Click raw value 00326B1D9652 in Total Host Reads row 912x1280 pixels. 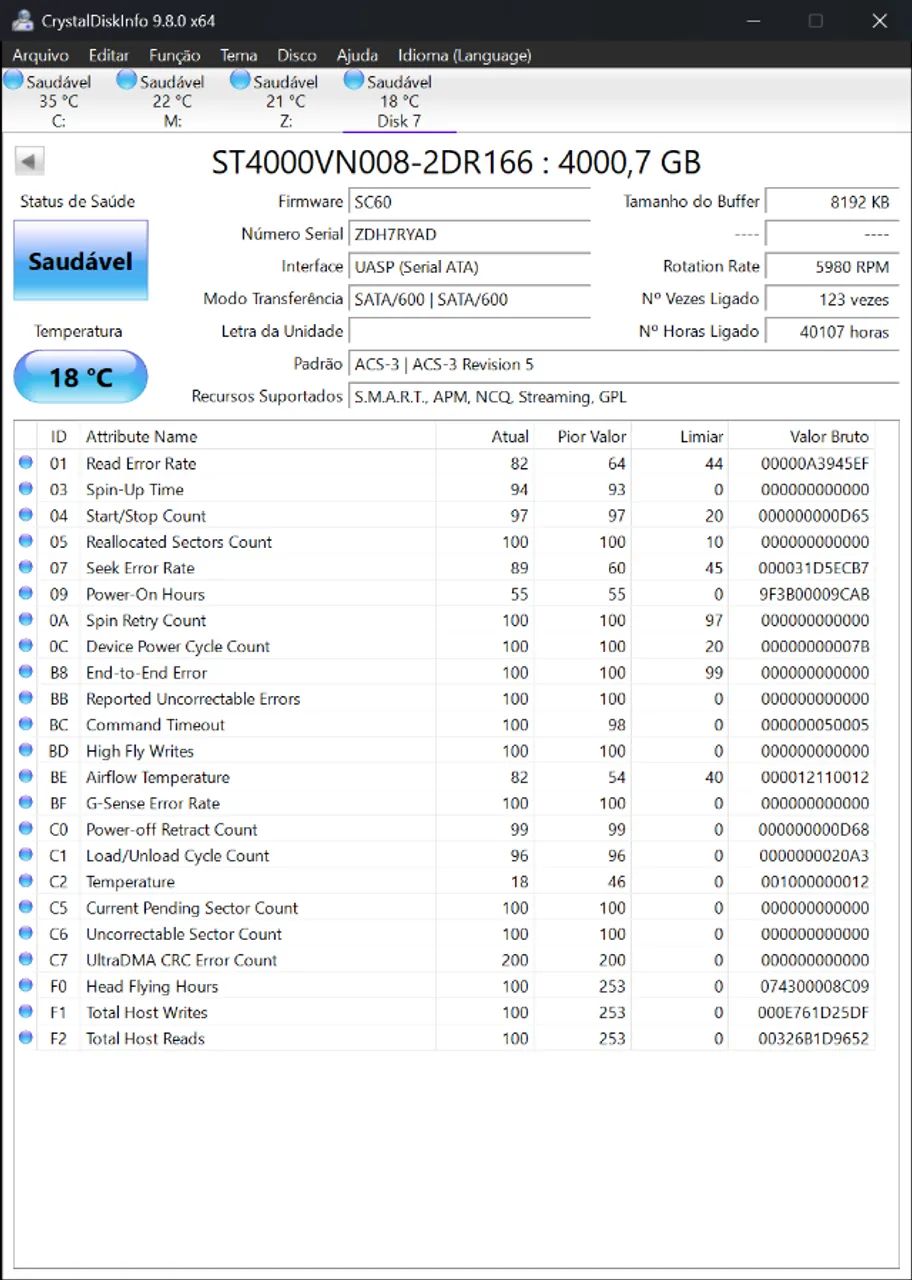(x=814, y=1038)
